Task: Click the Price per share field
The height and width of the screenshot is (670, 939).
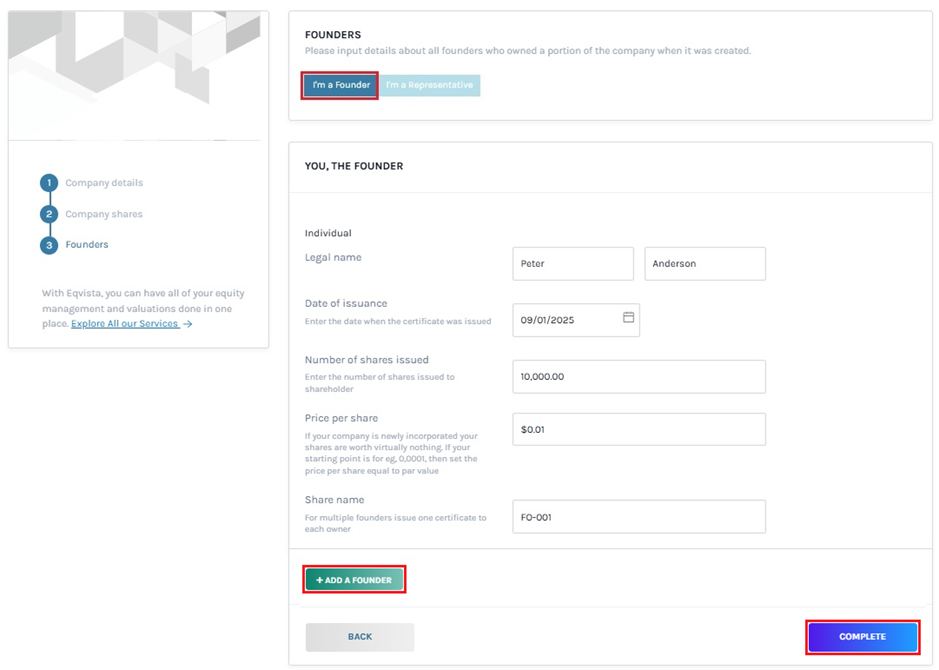Action: pos(638,429)
